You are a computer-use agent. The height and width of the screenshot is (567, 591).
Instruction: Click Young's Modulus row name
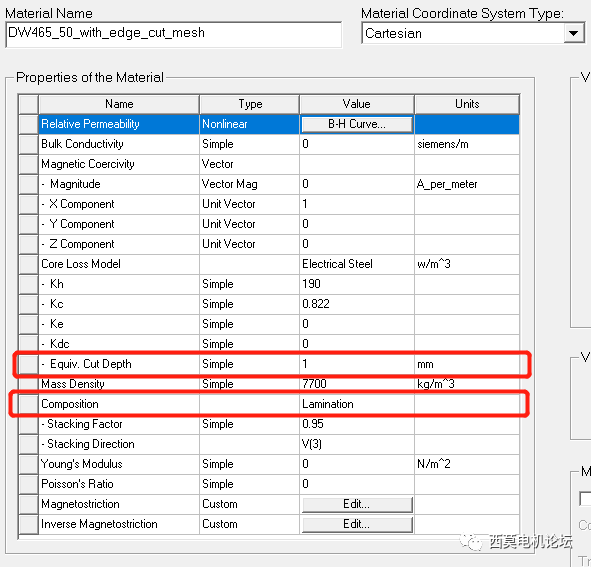119,464
